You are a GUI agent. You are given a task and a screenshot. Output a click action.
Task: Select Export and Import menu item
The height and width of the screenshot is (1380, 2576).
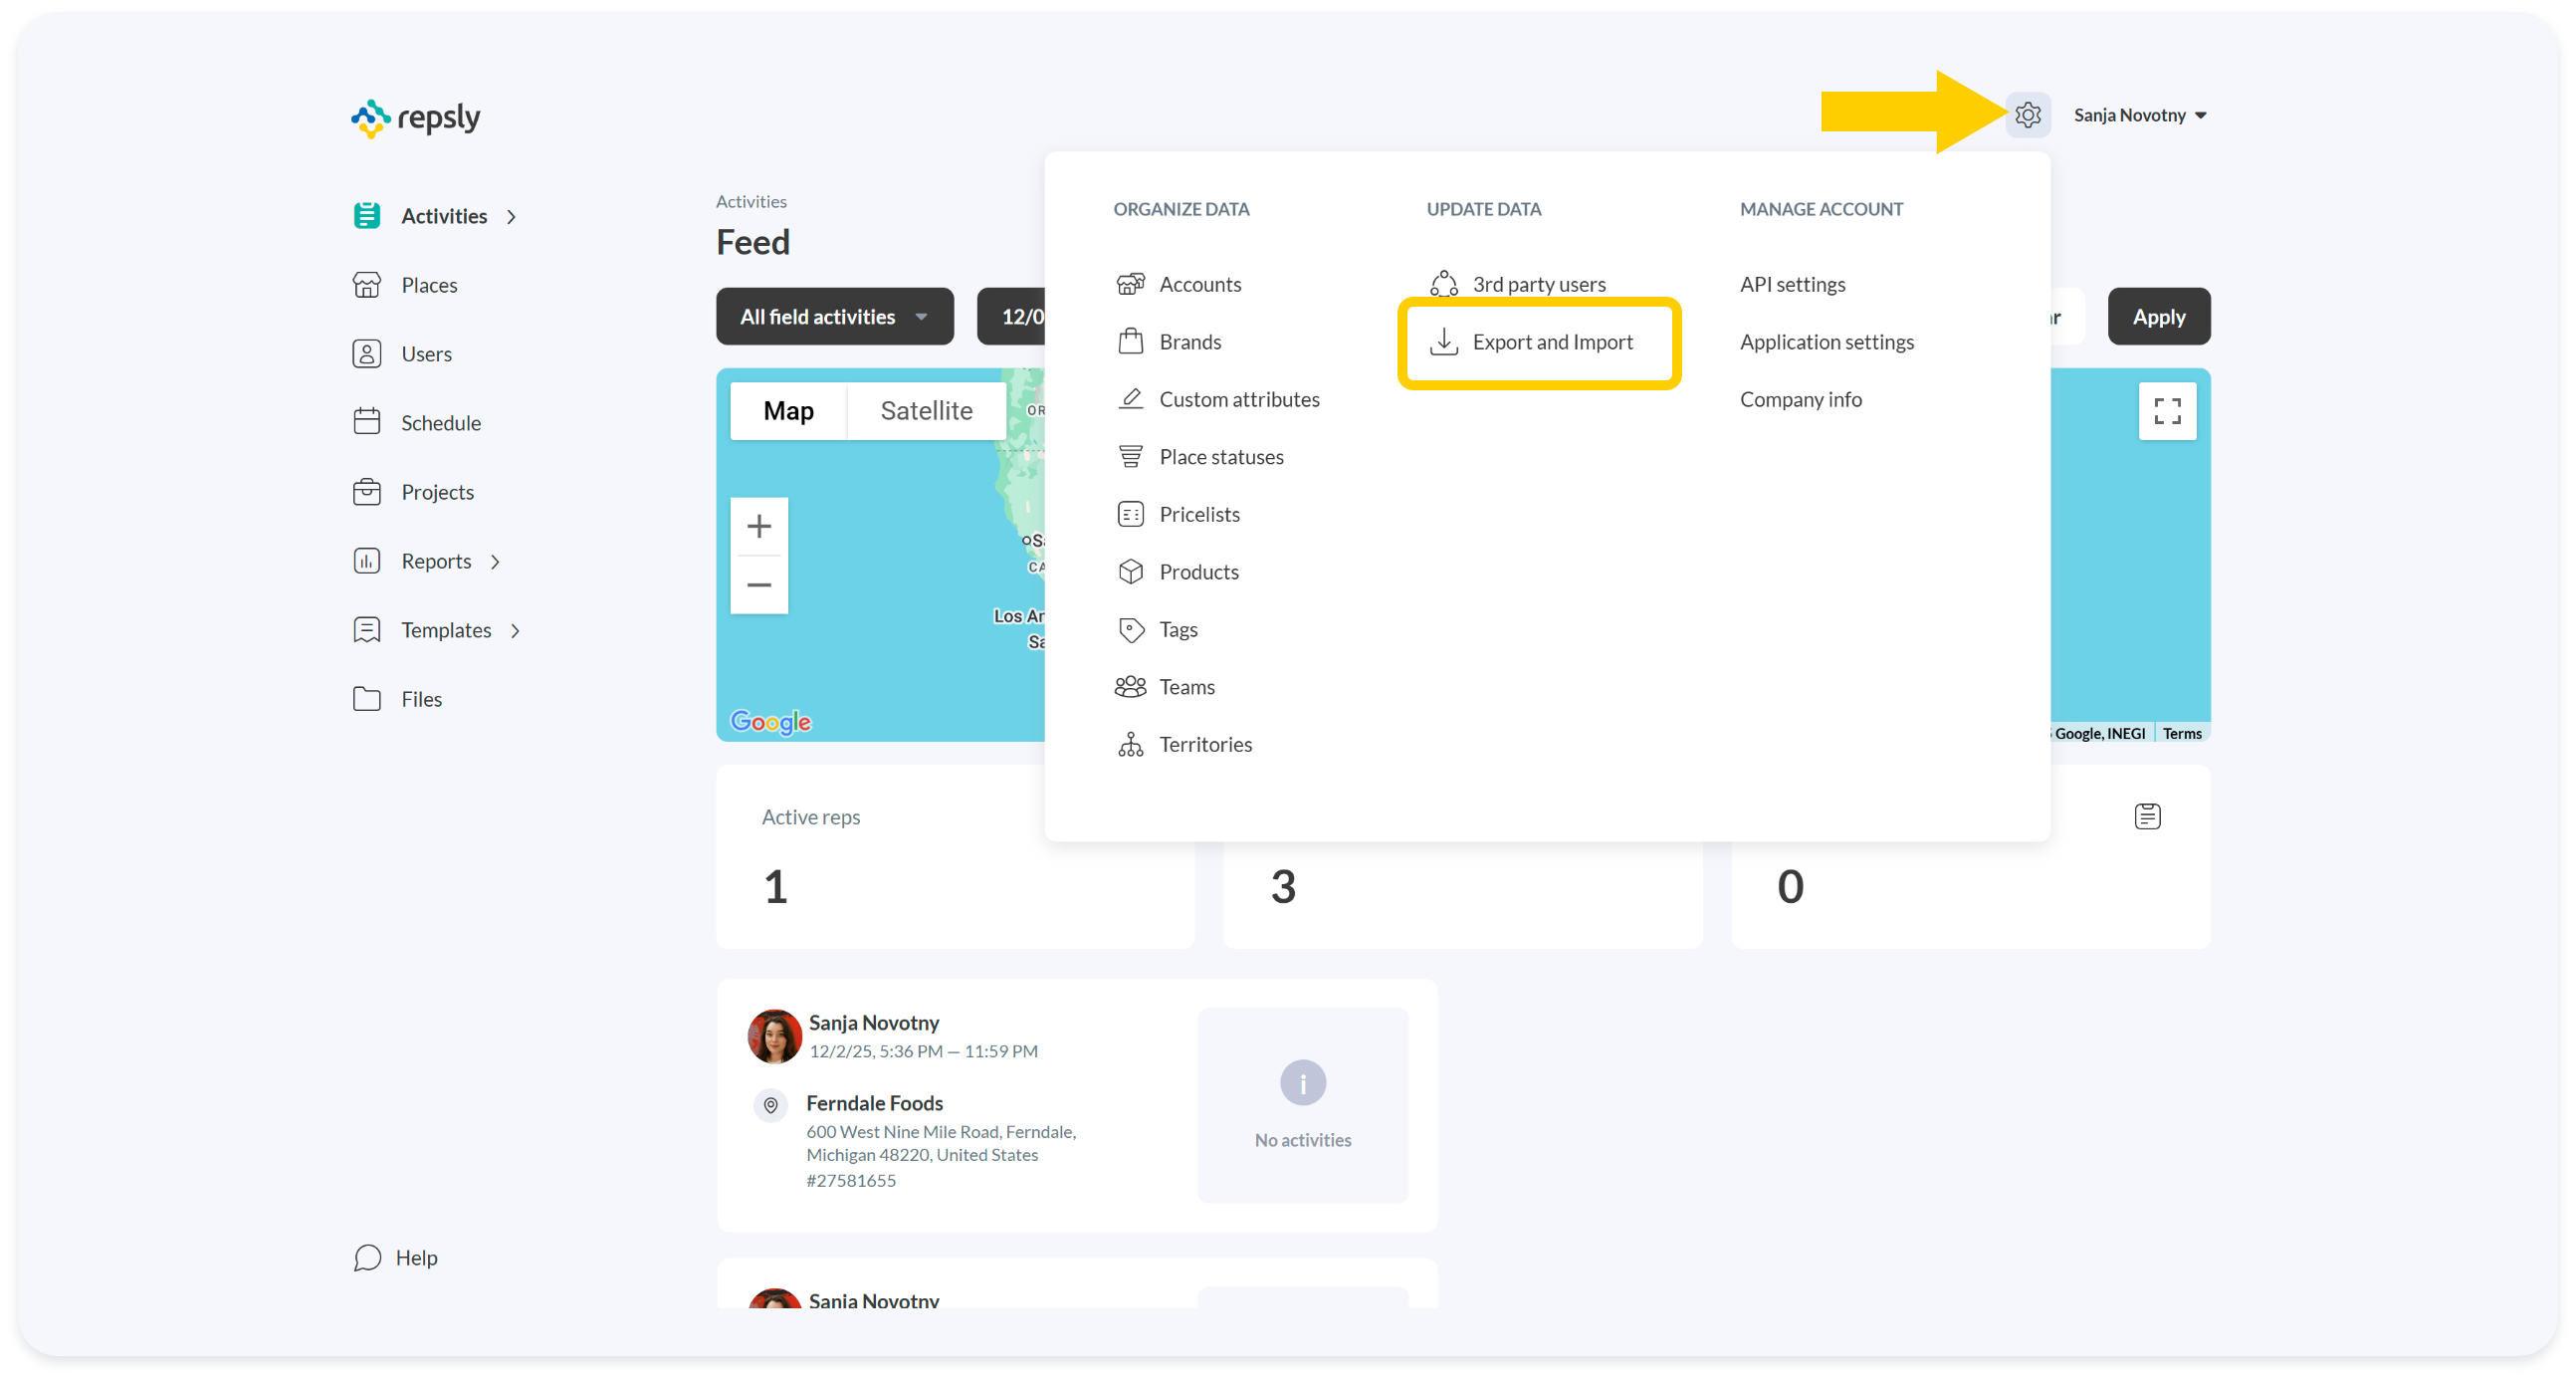pyautogui.click(x=1551, y=342)
